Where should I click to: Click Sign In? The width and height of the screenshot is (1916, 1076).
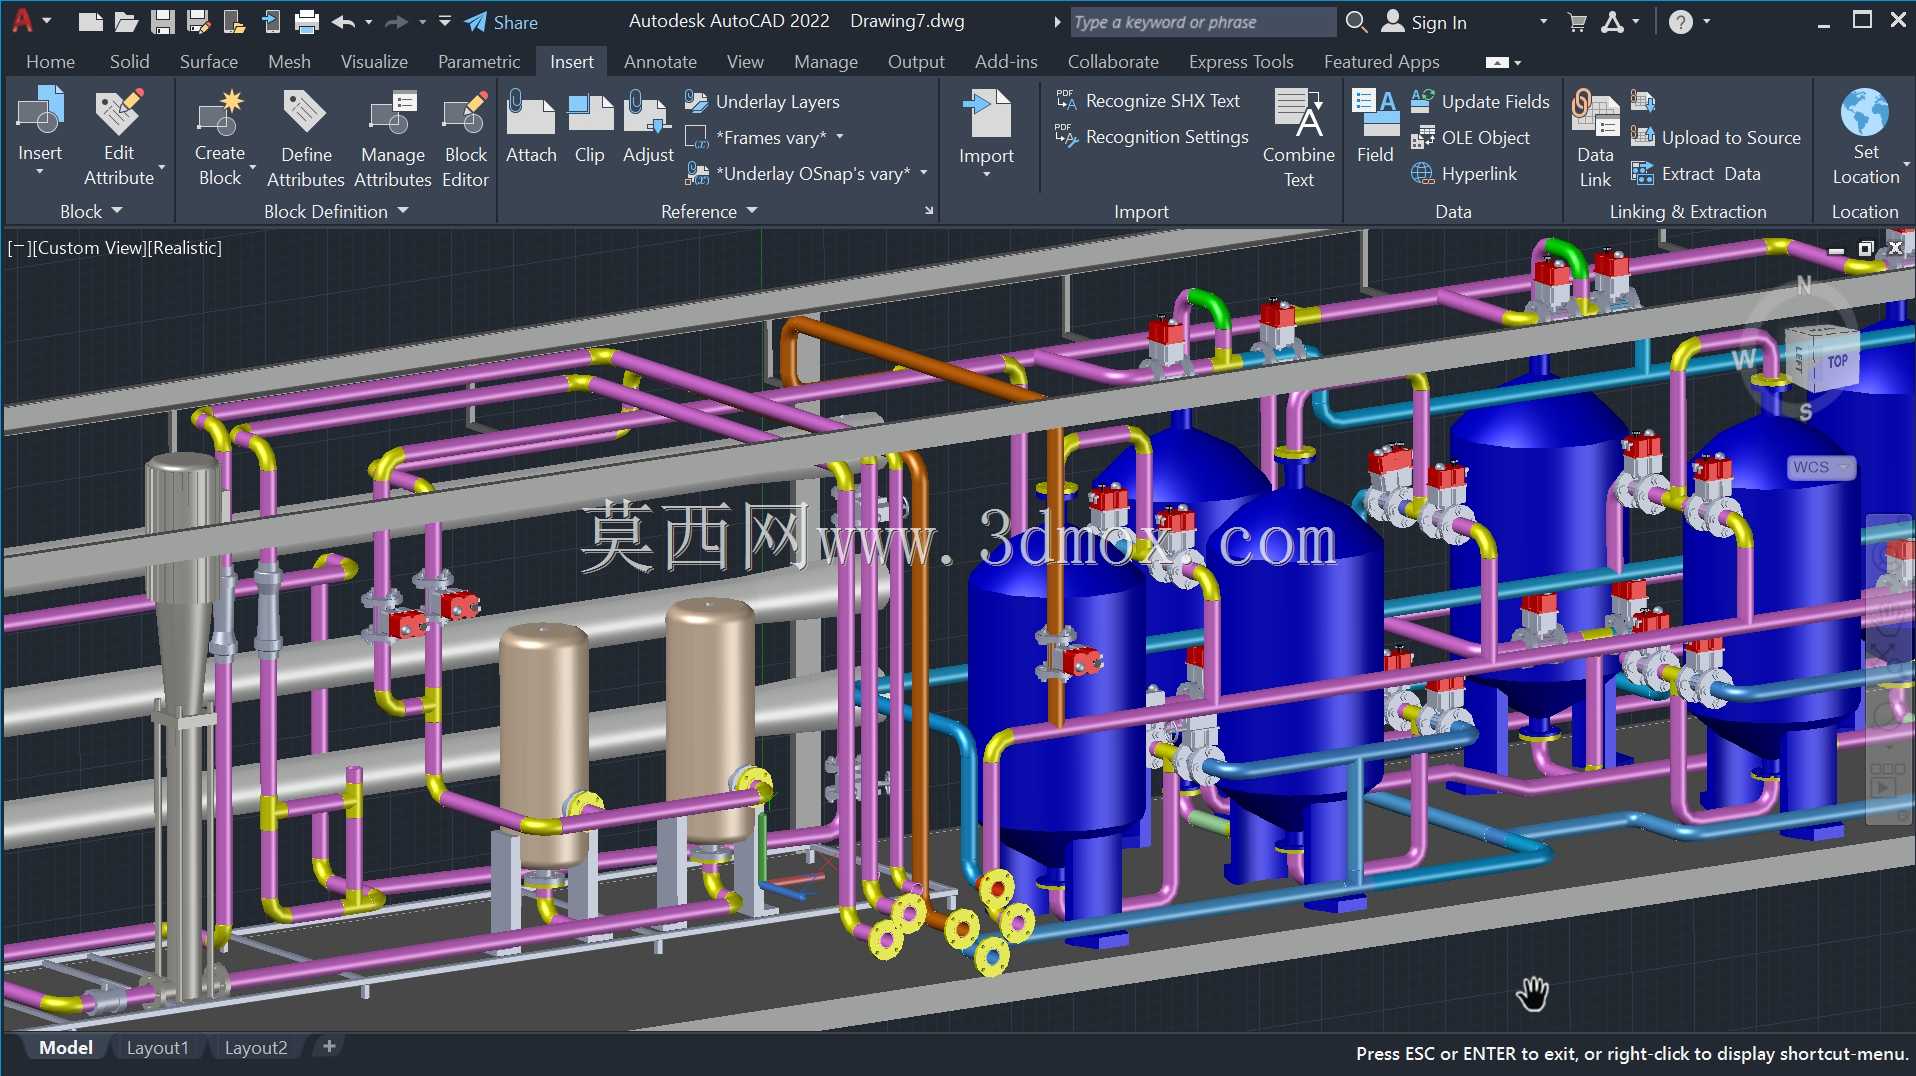click(x=1424, y=22)
